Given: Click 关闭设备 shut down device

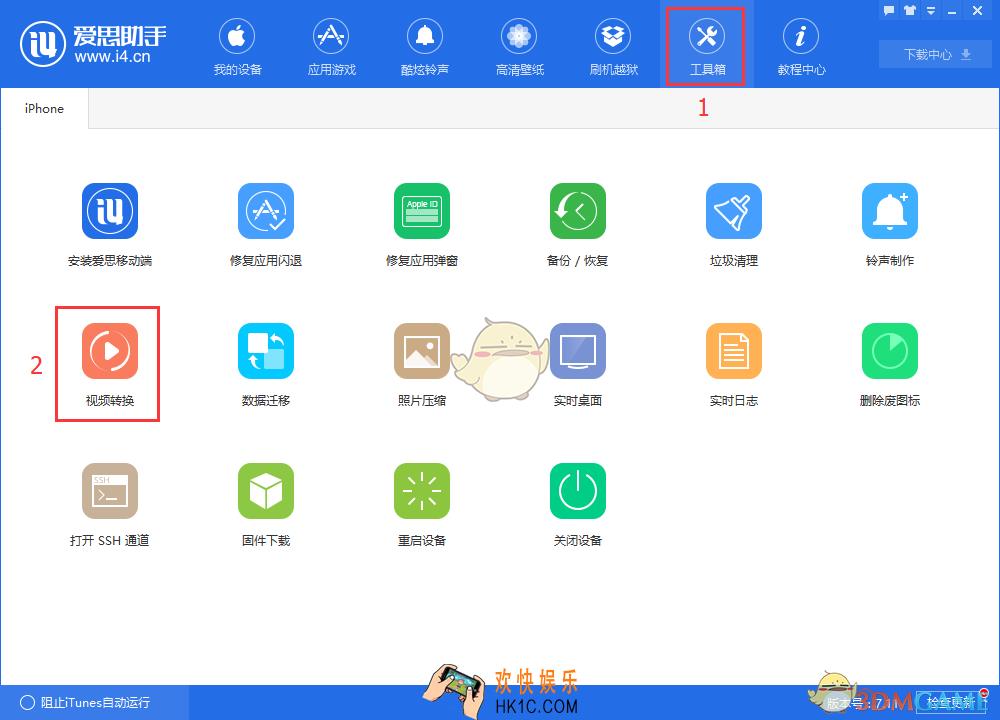Looking at the screenshot, I should (578, 504).
